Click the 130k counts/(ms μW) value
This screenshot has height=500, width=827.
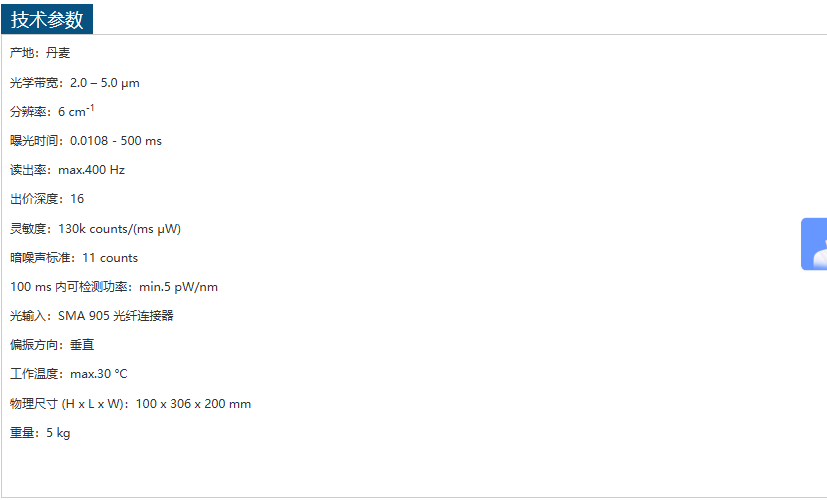(x=119, y=229)
